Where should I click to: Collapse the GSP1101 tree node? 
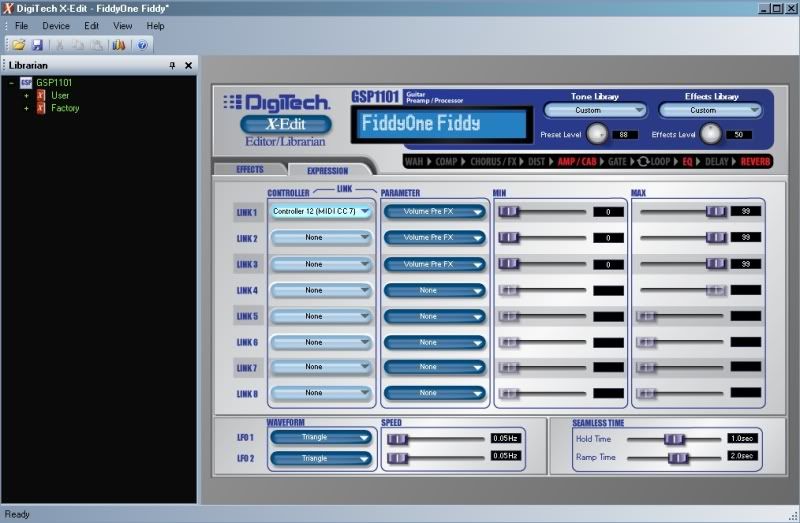[12, 83]
